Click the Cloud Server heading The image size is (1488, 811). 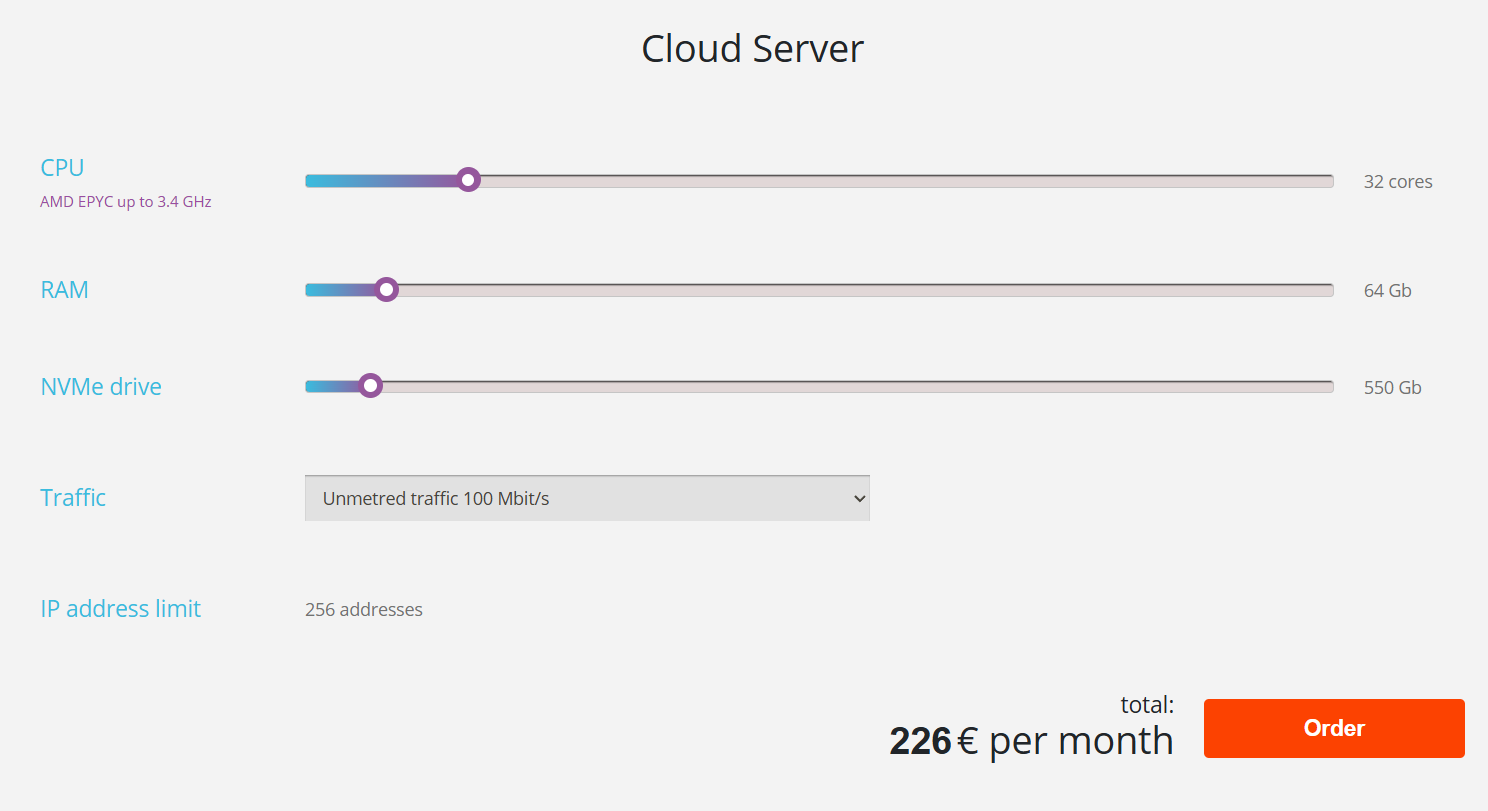pyautogui.click(x=752, y=49)
